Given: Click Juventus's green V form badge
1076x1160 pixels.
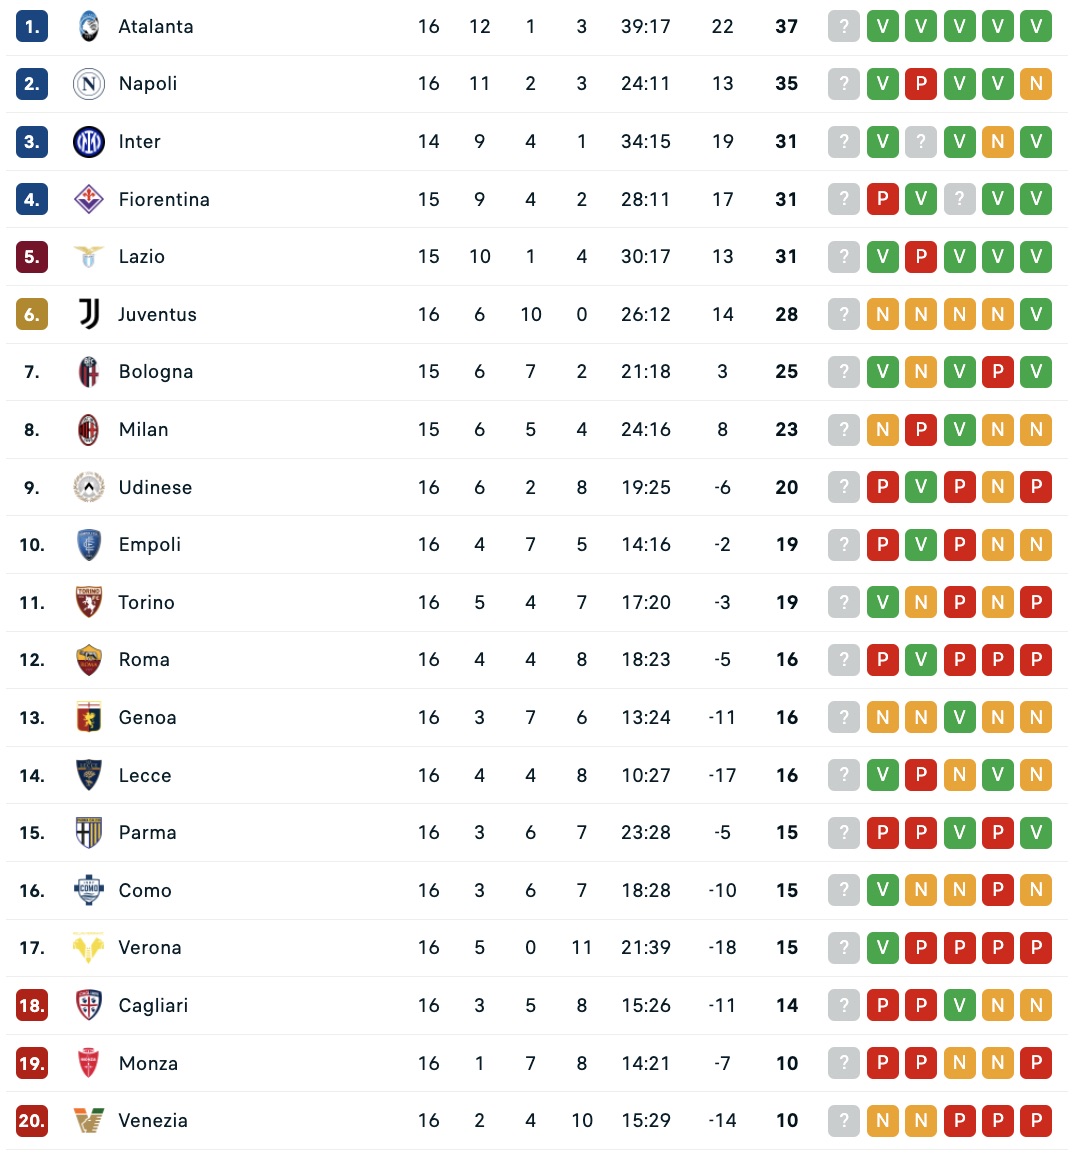Looking at the screenshot, I should coord(1036,315).
